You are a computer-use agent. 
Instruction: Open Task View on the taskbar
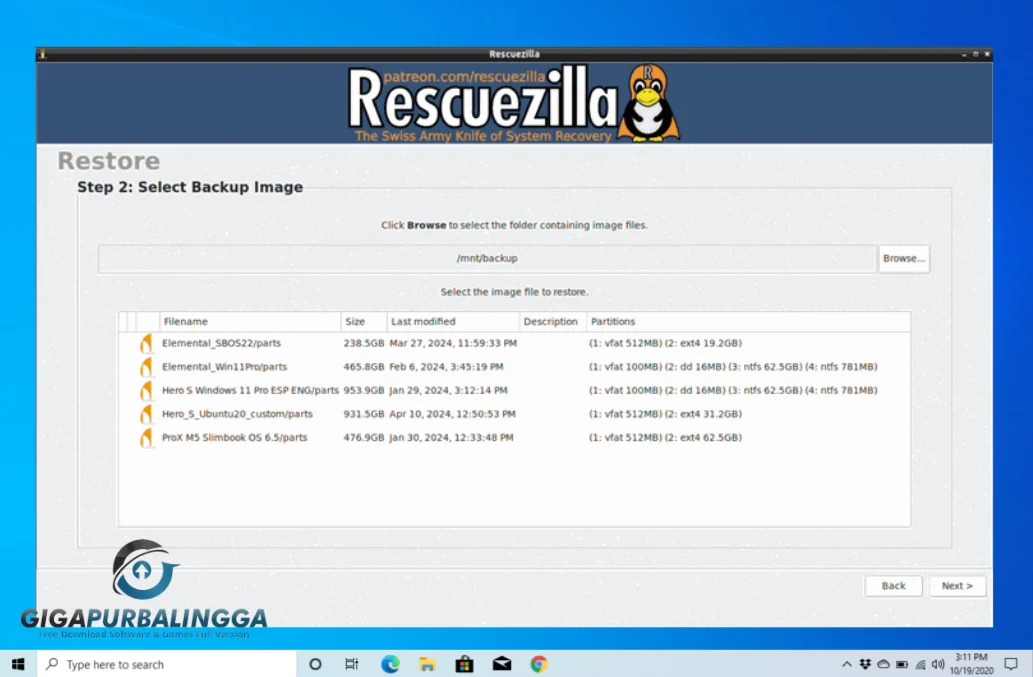352,664
